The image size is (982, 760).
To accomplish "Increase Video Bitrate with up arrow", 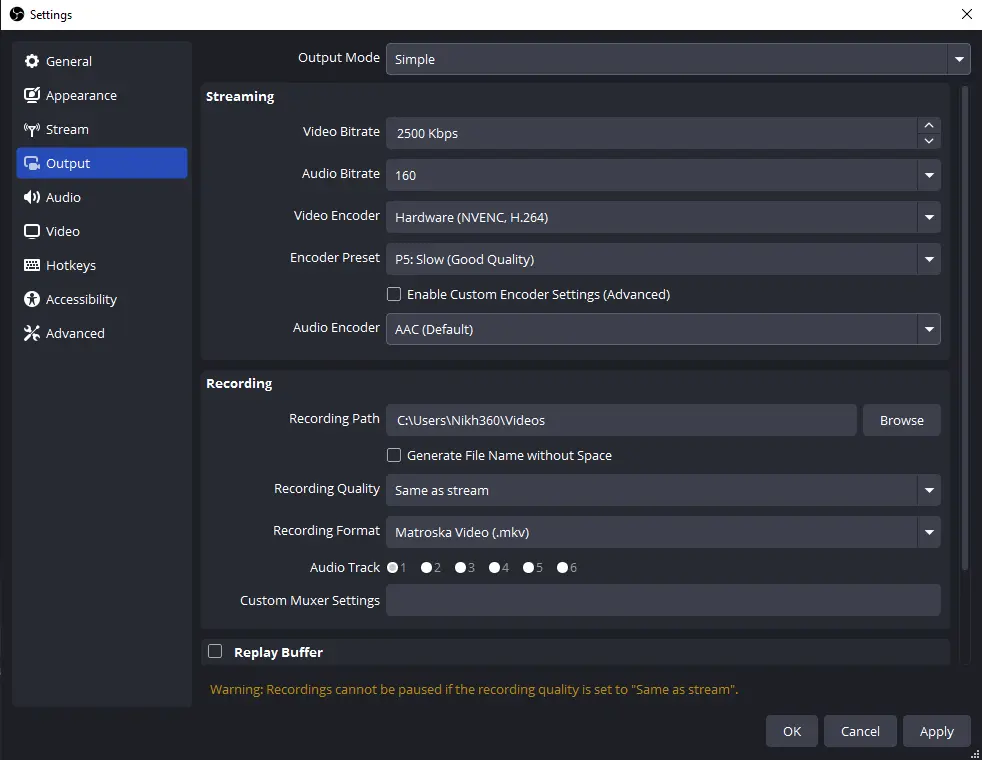I will click(x=929, y=125).
